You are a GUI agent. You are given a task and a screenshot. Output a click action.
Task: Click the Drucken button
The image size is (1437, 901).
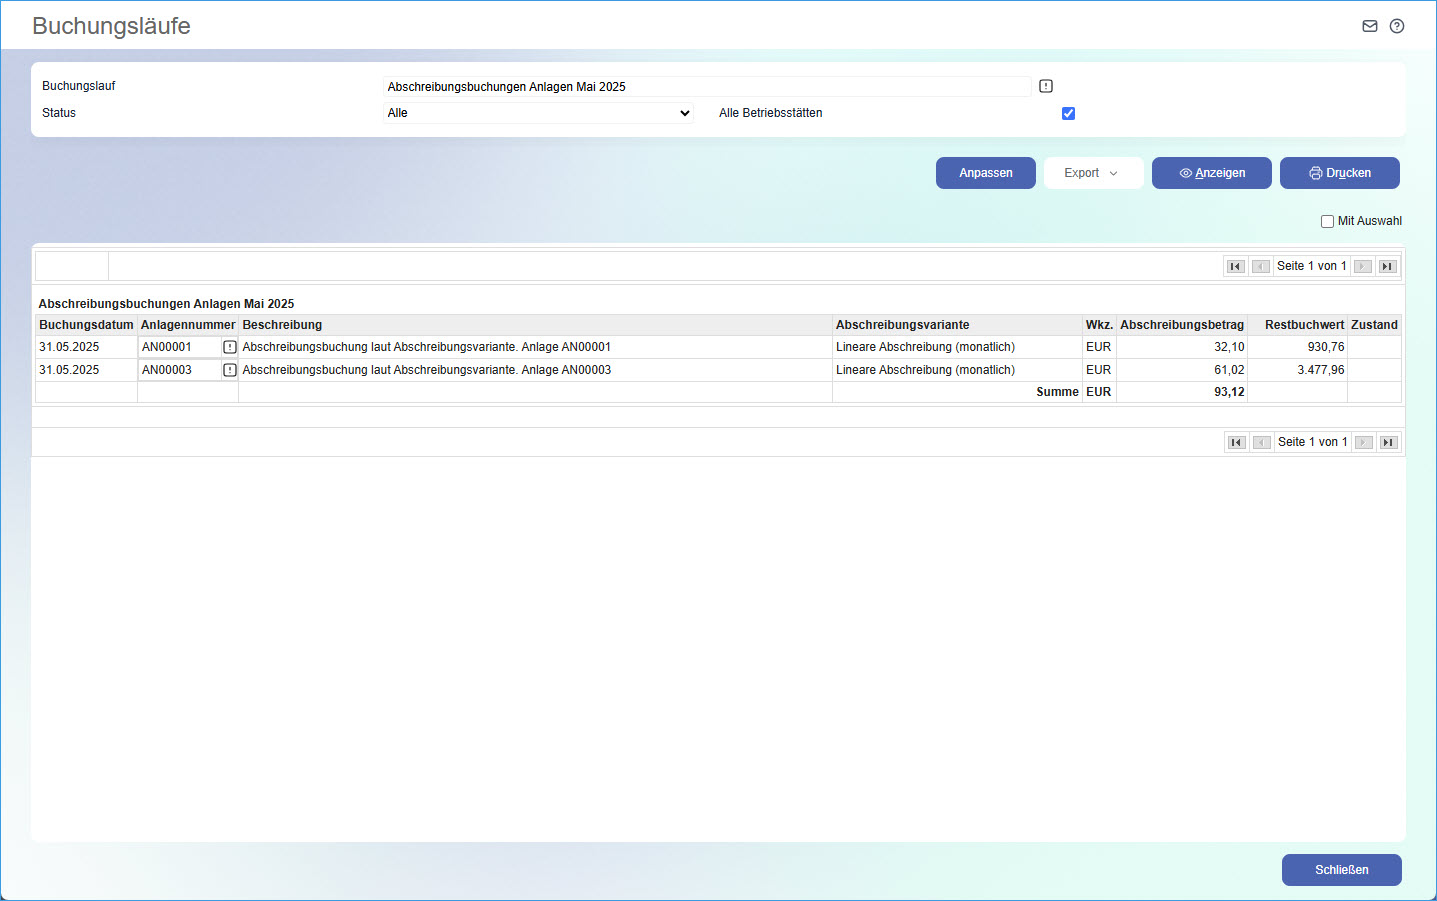point(1340,173)
